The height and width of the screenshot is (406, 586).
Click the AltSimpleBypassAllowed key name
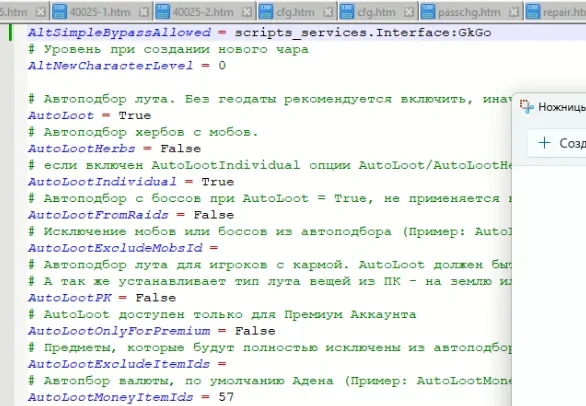click(119, 33)
